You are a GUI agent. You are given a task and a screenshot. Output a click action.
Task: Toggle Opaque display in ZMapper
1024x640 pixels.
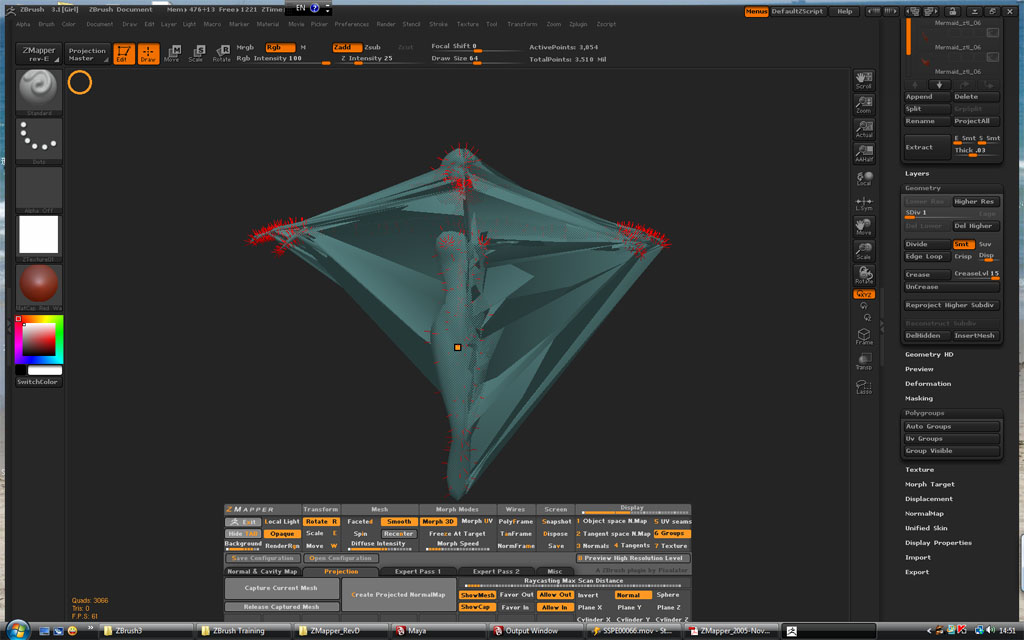[x=282, y=534]
